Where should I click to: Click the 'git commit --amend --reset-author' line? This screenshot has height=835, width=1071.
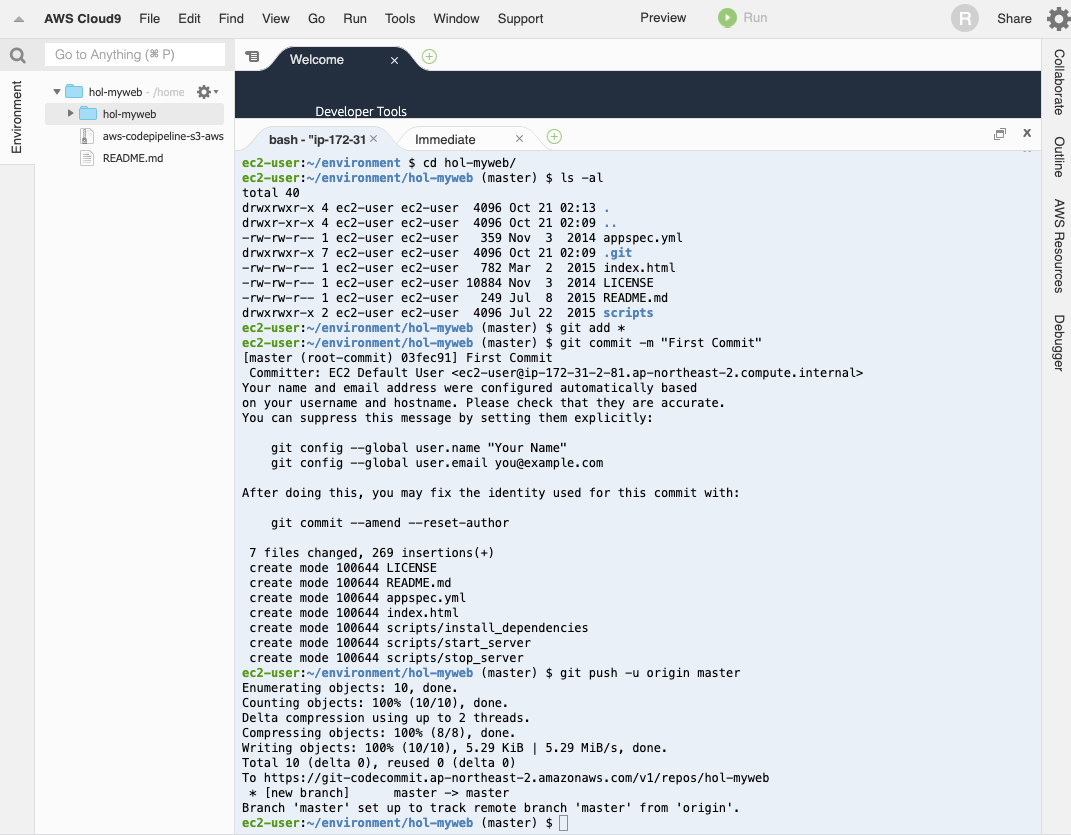[x=390, y=523]
